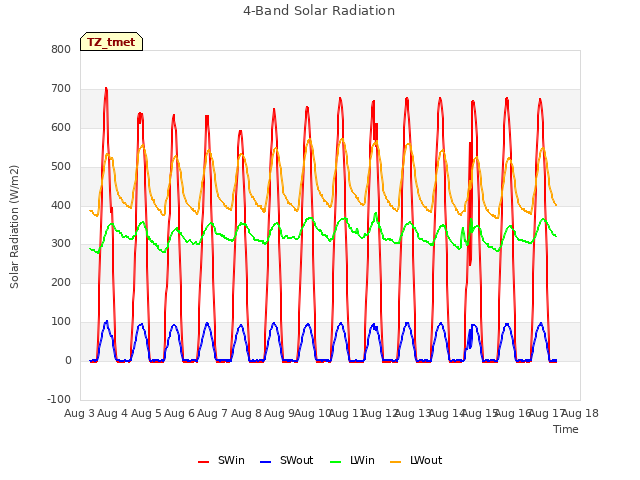Image resolution: width=640 pixels, height=480 pixels.
Task: Click the '800' y-axis tick label
Action: click(61, 49)
